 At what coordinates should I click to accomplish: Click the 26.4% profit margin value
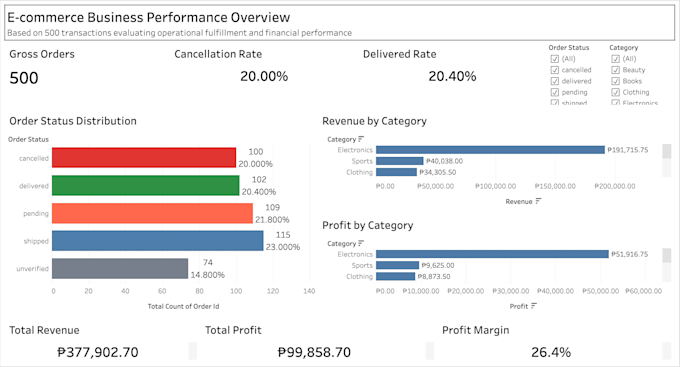pos(551,352)
